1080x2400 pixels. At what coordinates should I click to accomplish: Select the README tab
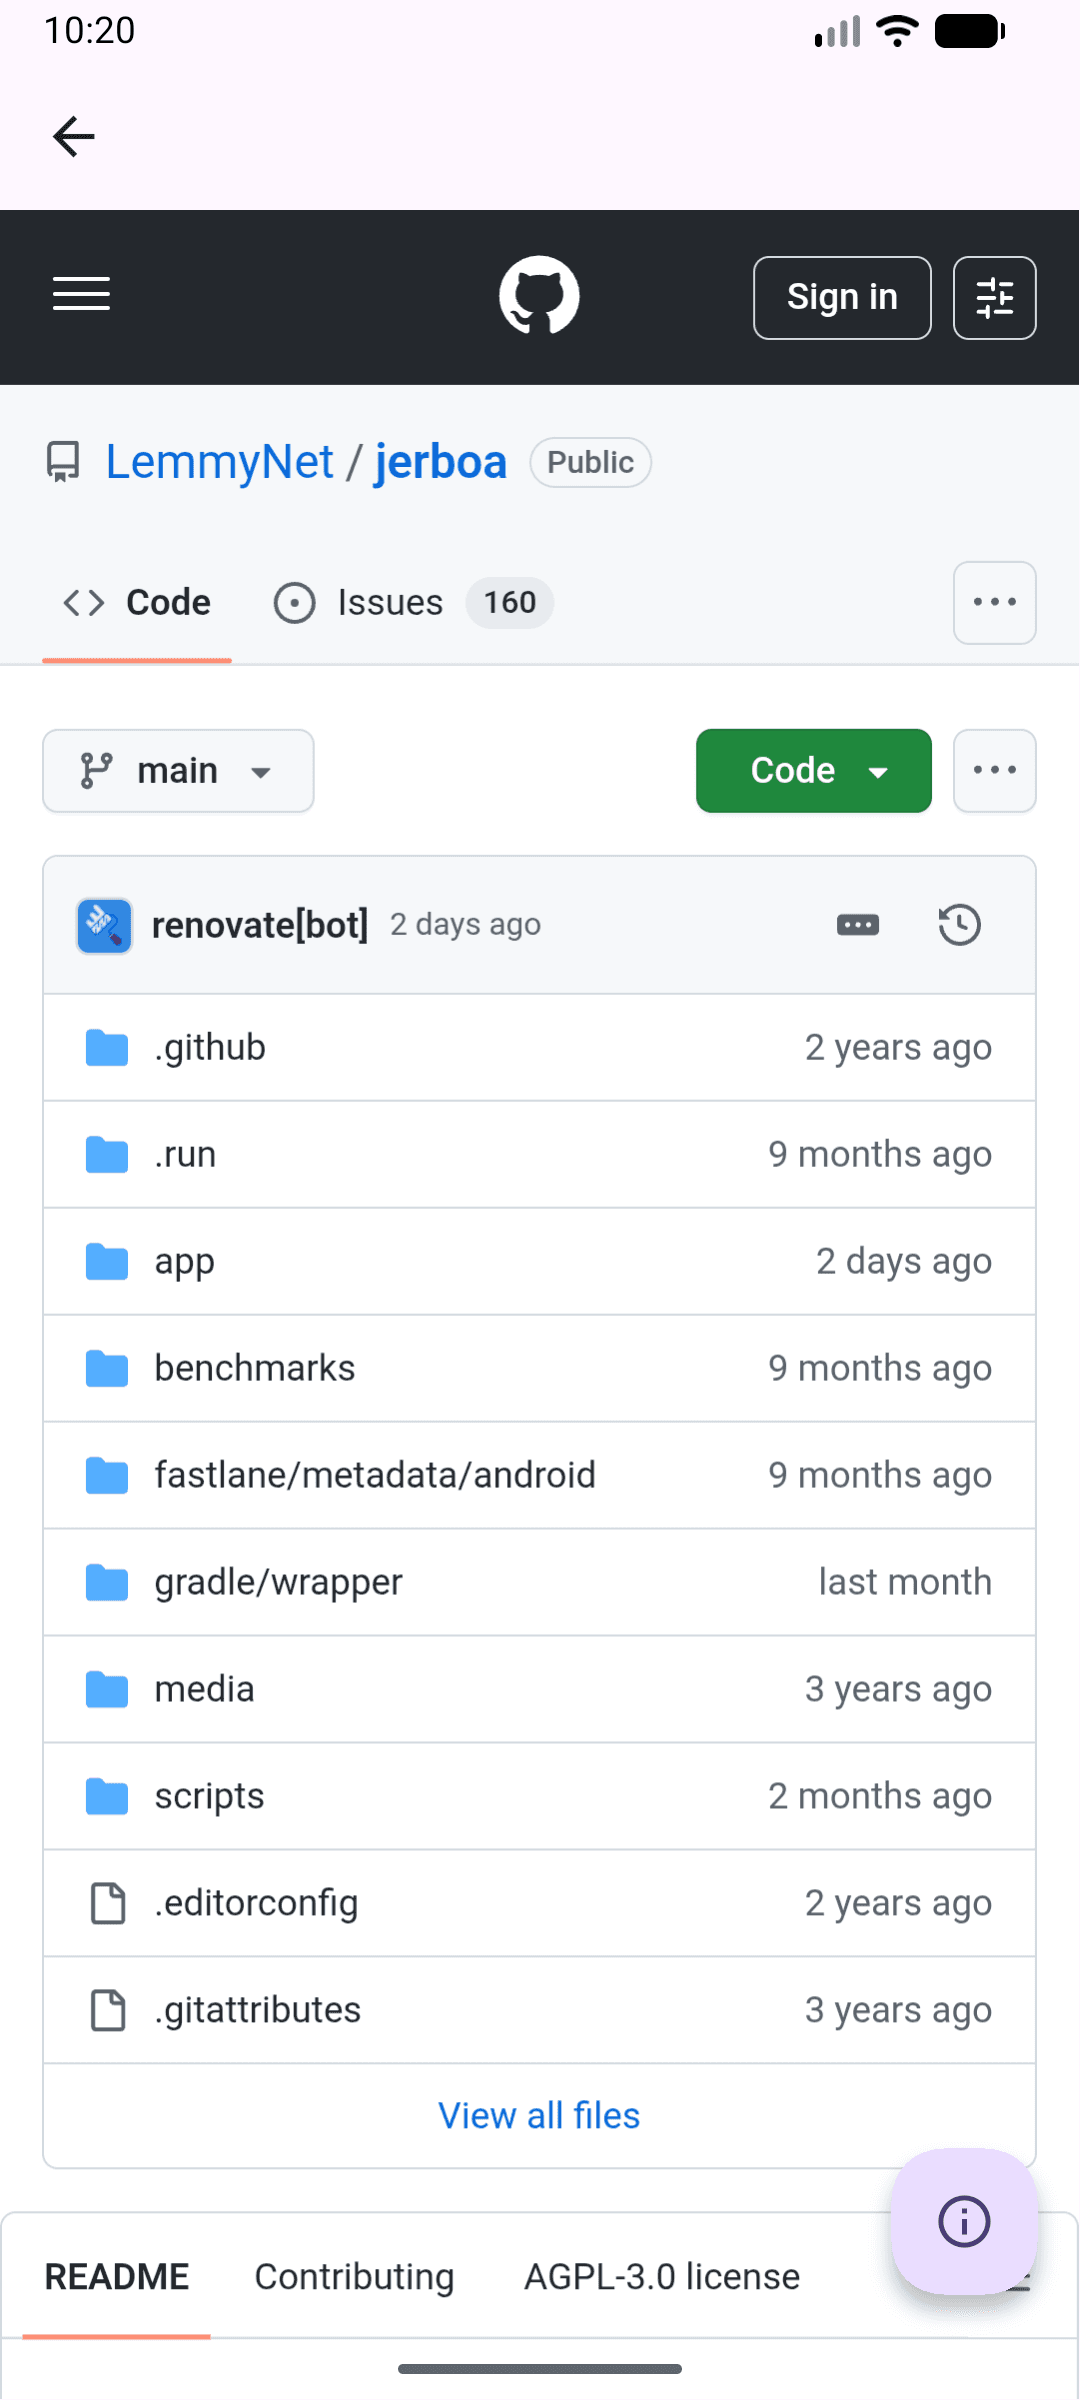[x=116, y=2277]
